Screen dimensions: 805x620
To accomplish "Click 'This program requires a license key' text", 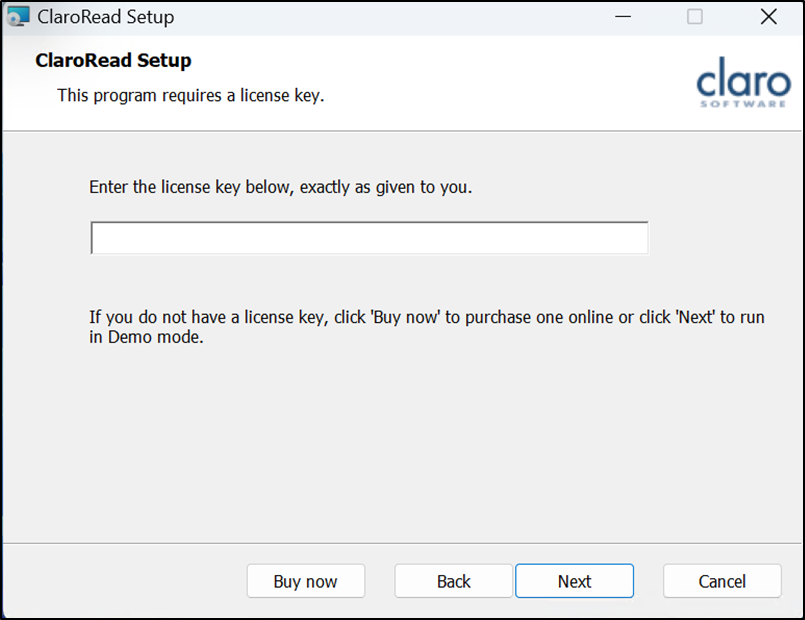I will pyautogui.click(x=190, y=96).
